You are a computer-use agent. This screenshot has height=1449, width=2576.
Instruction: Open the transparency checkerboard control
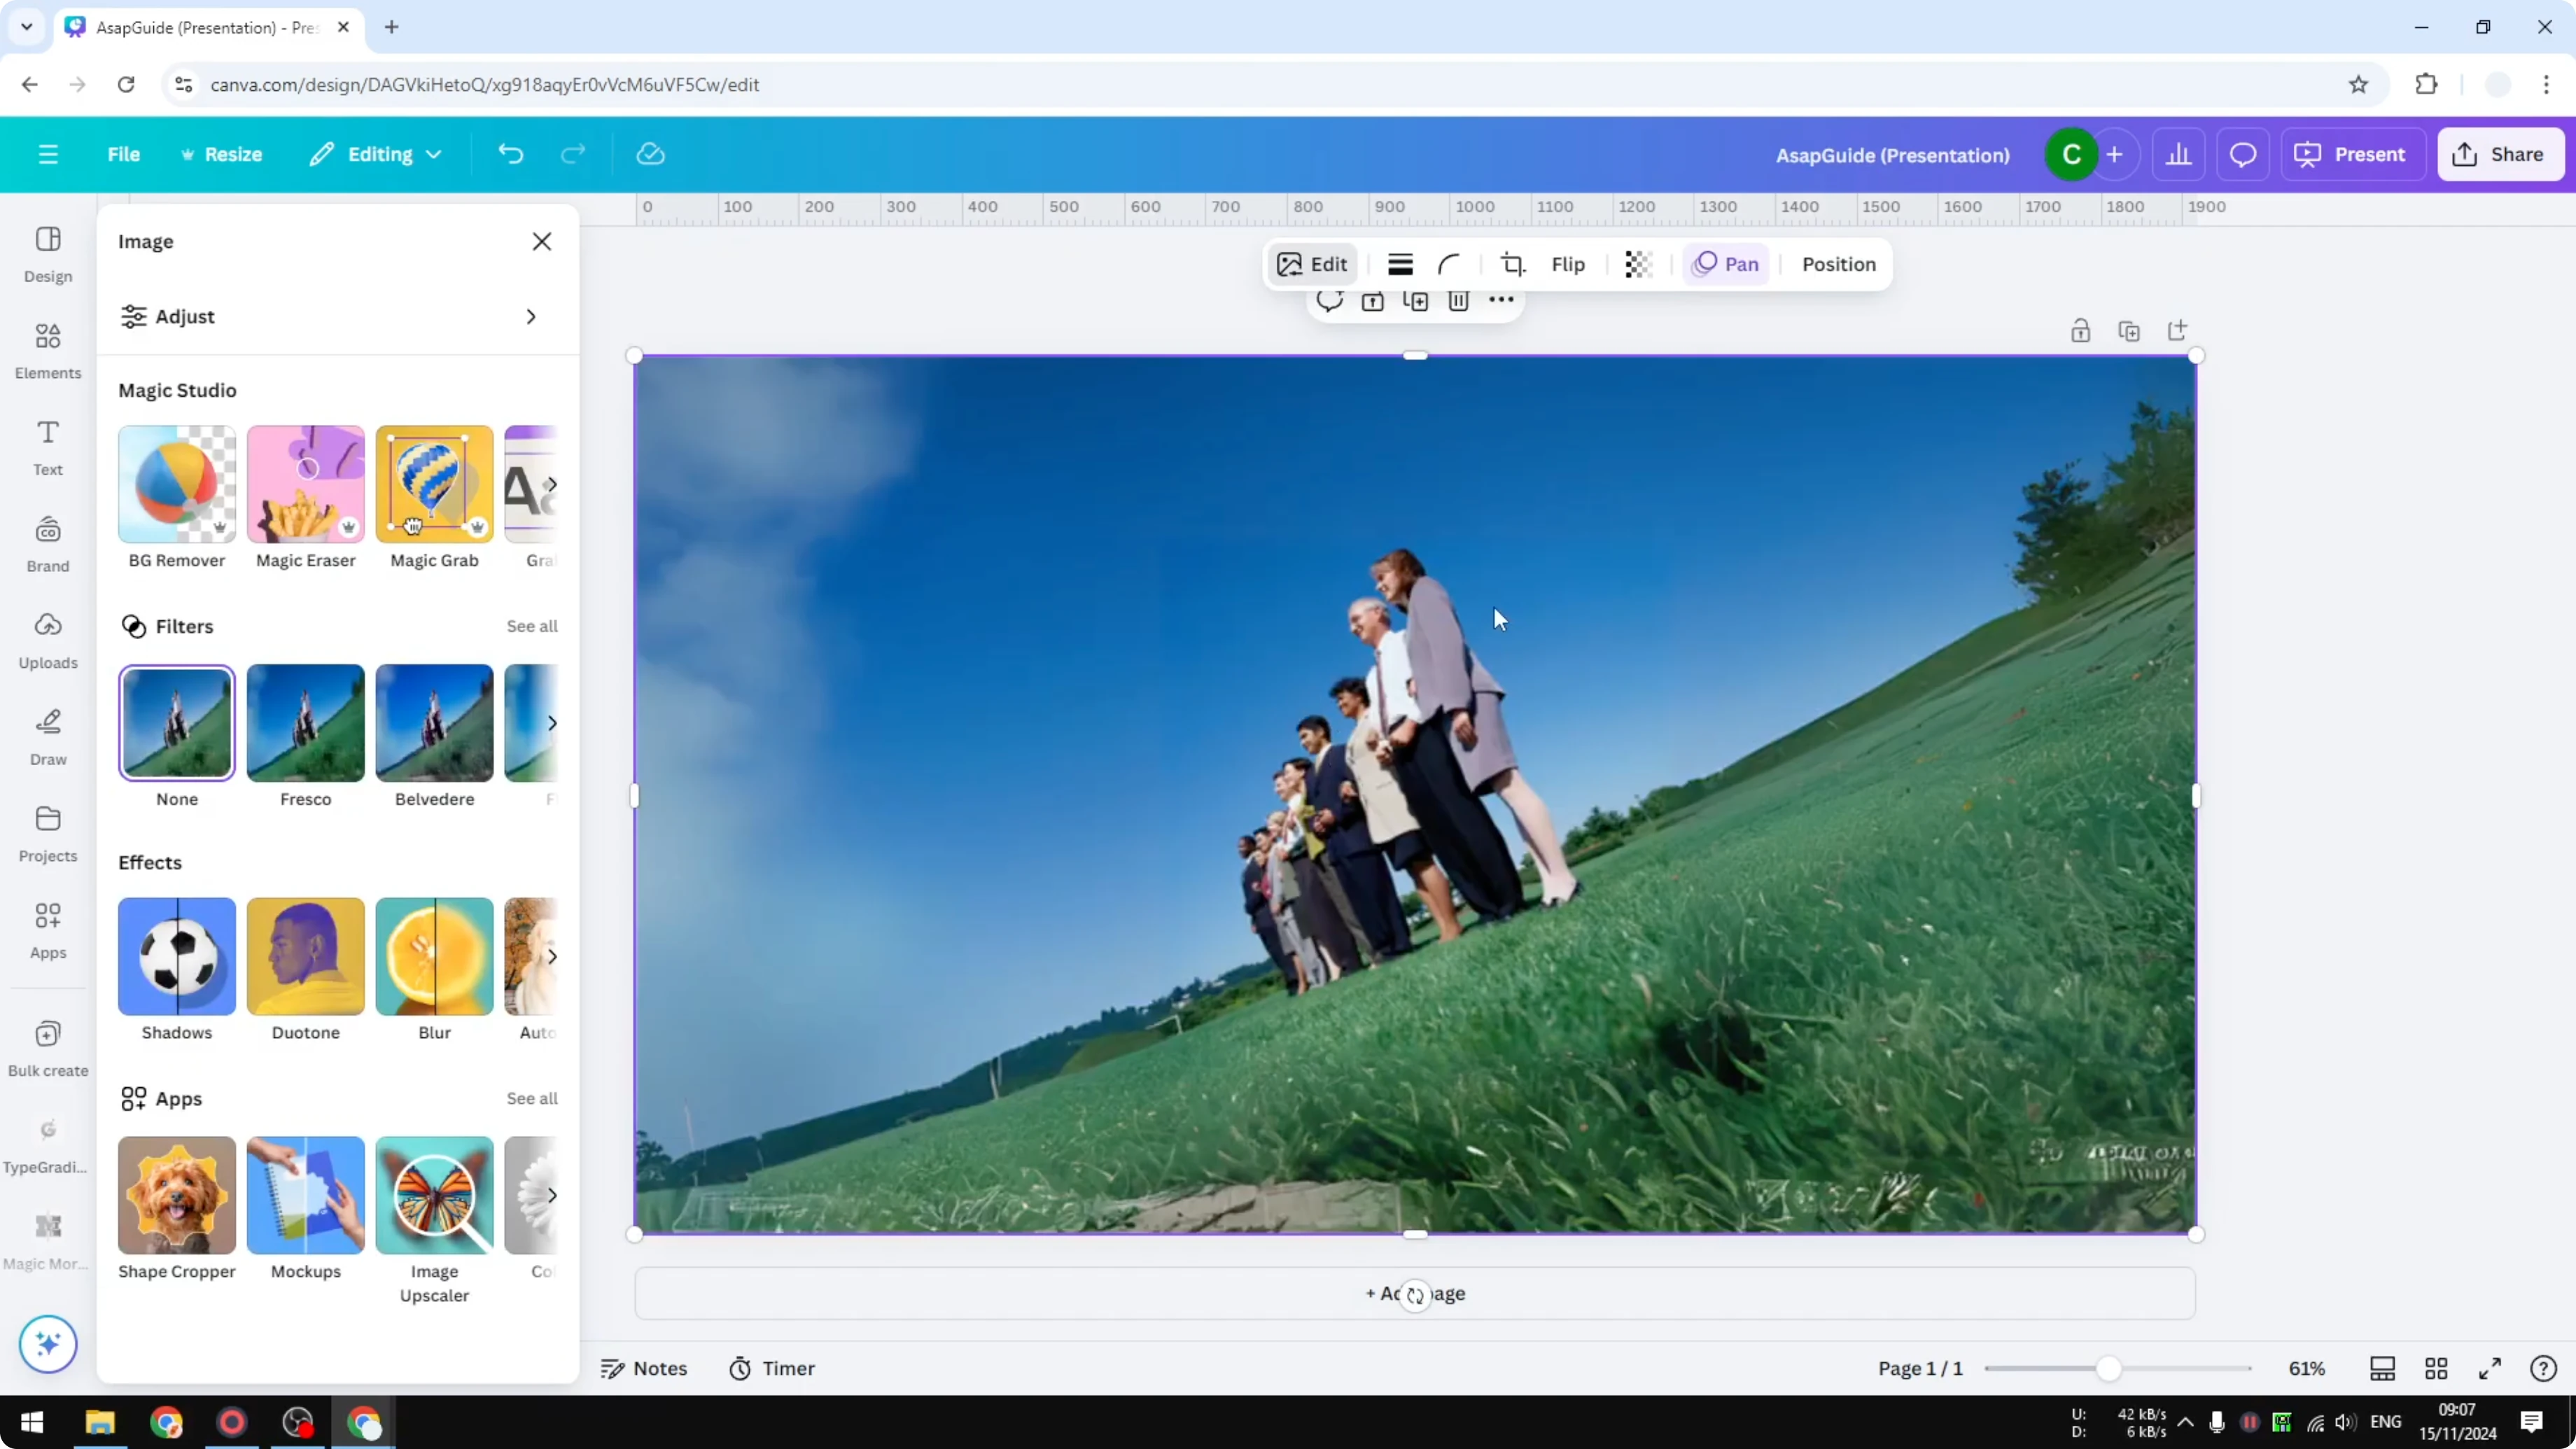pos(1637,264)
